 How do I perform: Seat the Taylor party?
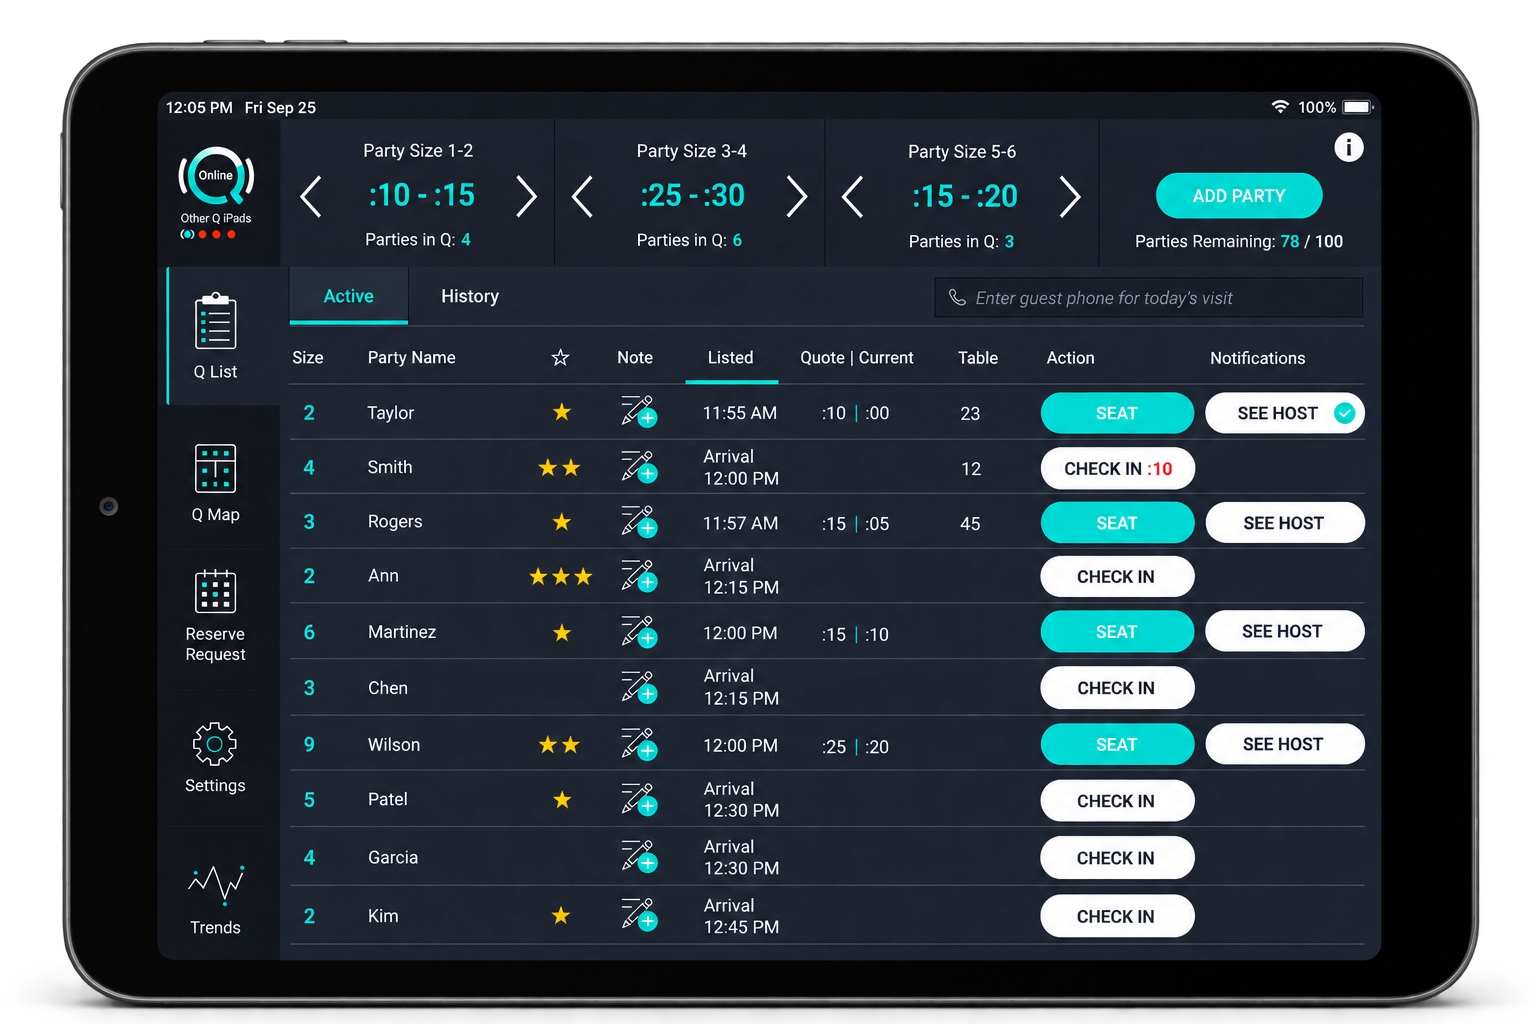(x=1117, y=413)
